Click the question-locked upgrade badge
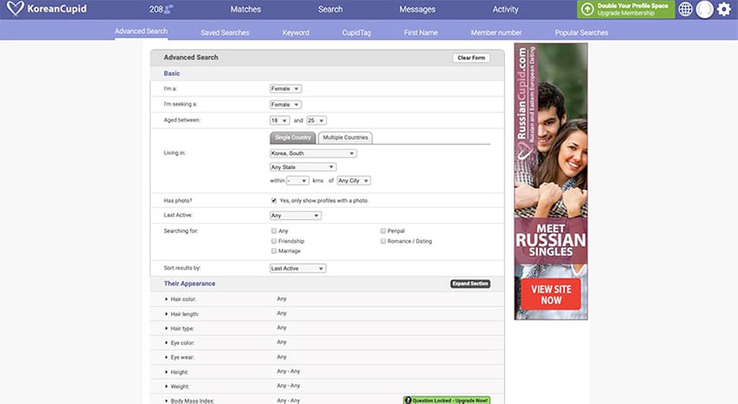Viewport: 738px width, 404px height. (x=447, y=400)
